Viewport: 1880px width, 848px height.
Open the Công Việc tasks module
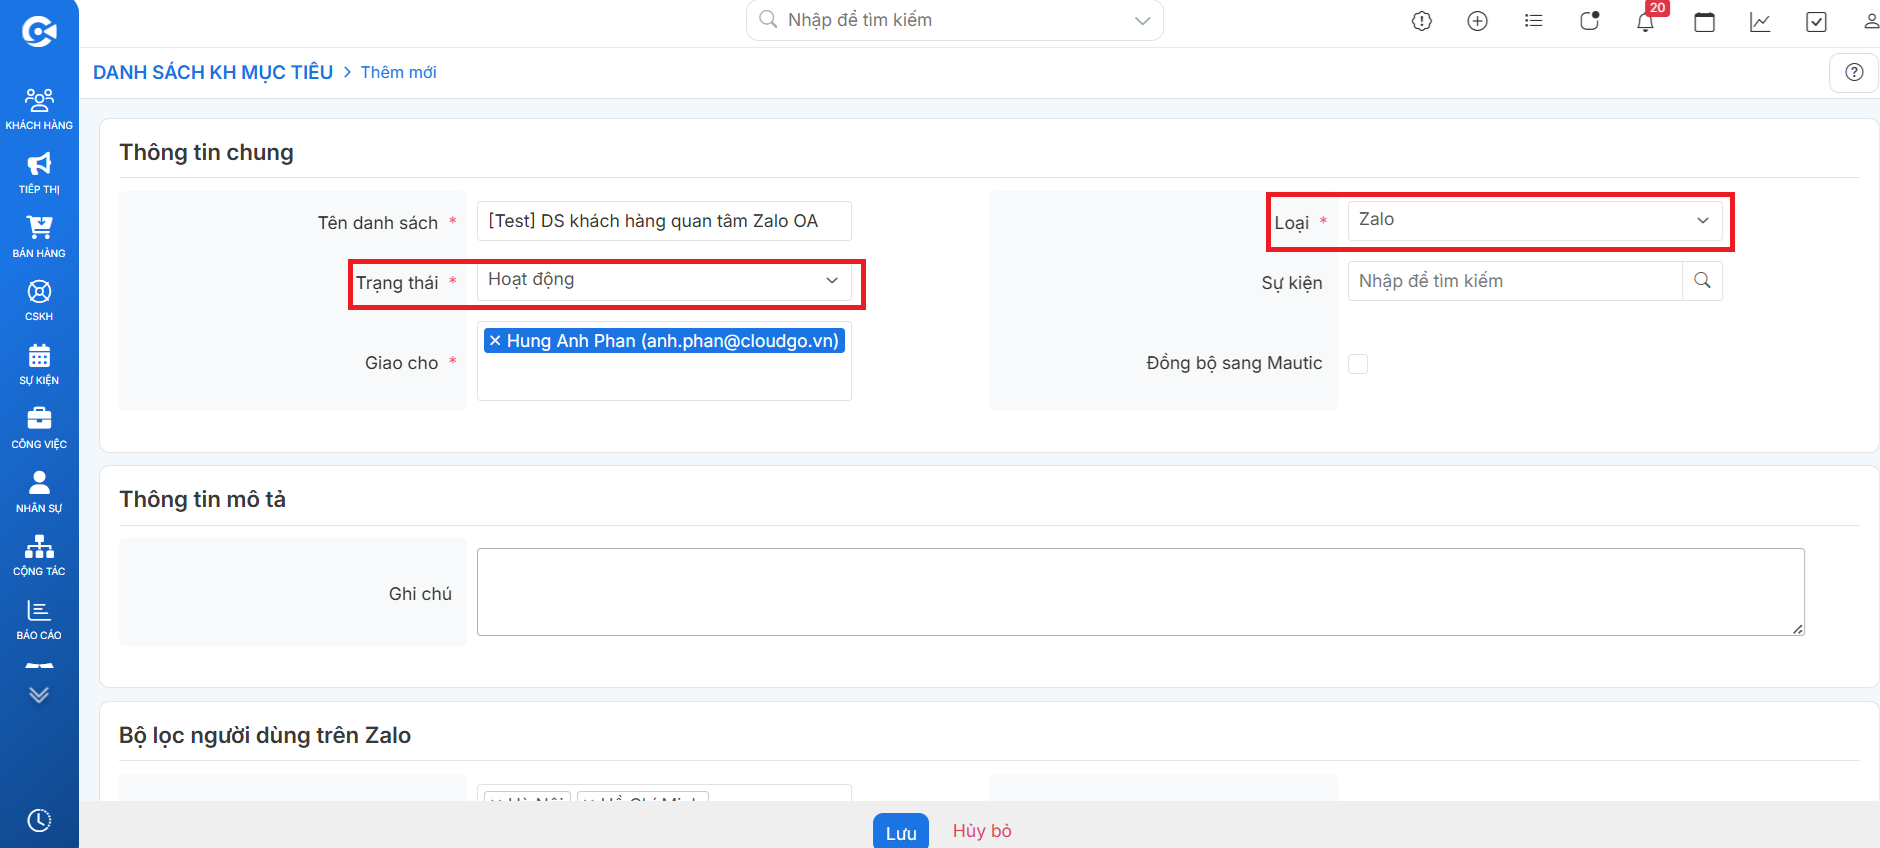pos(39,428)
